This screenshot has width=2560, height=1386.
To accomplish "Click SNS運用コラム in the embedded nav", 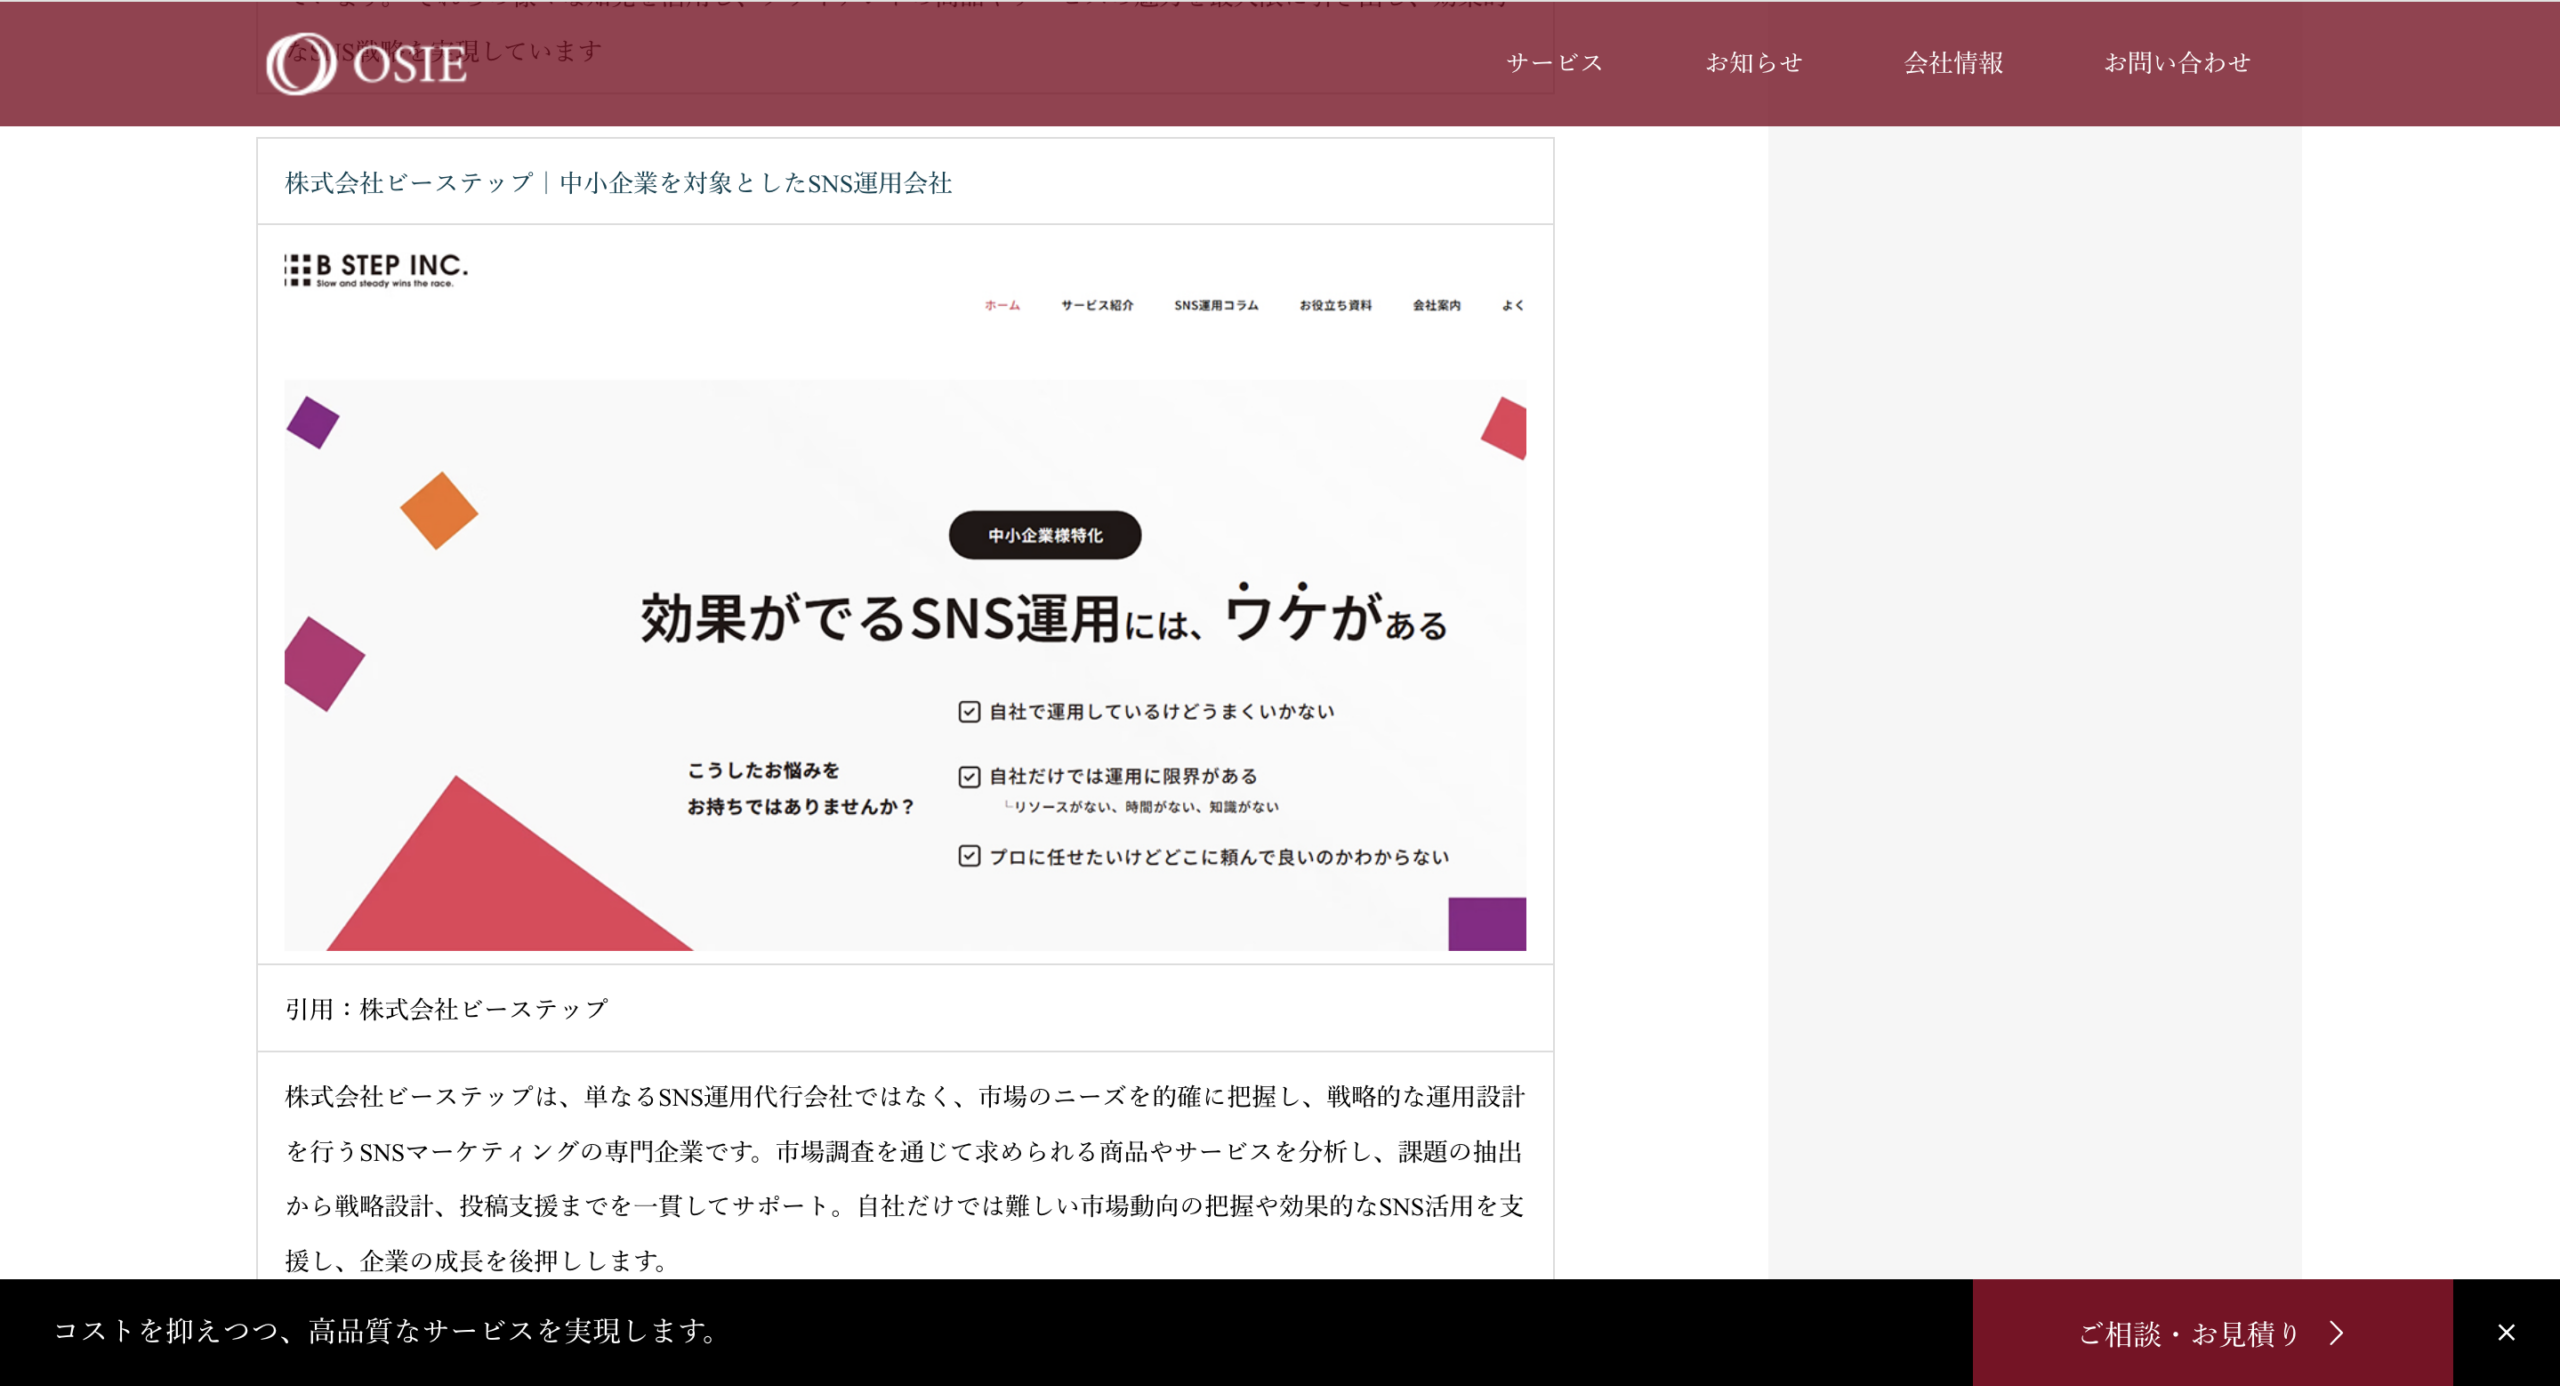I will coord(1216,305).
